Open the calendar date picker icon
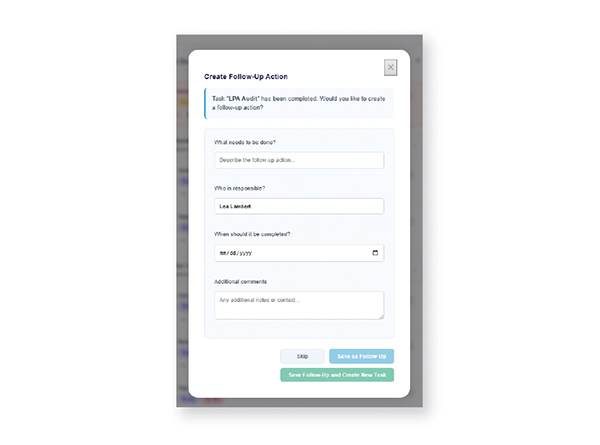Viewport: 600px width, 445px height. pyautogui.click(x=375, y=253)
